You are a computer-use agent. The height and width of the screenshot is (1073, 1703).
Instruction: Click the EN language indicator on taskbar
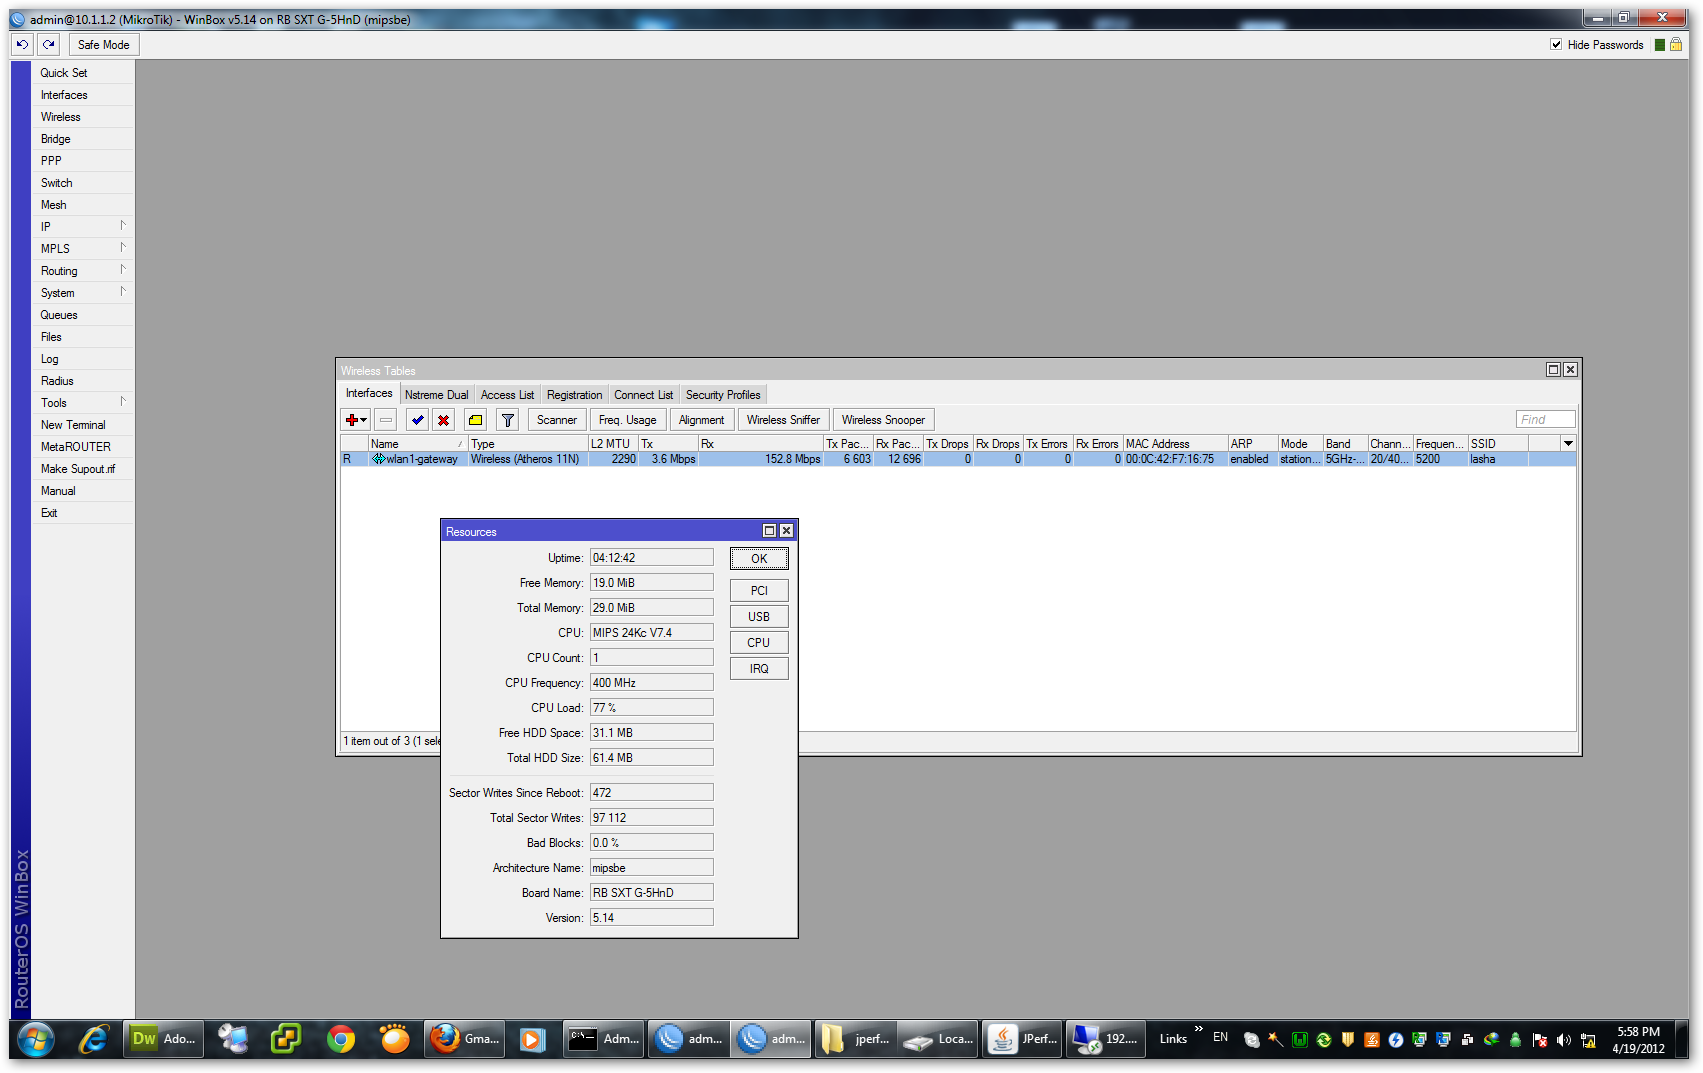pyautogui.click(x=1220, y=1038)
